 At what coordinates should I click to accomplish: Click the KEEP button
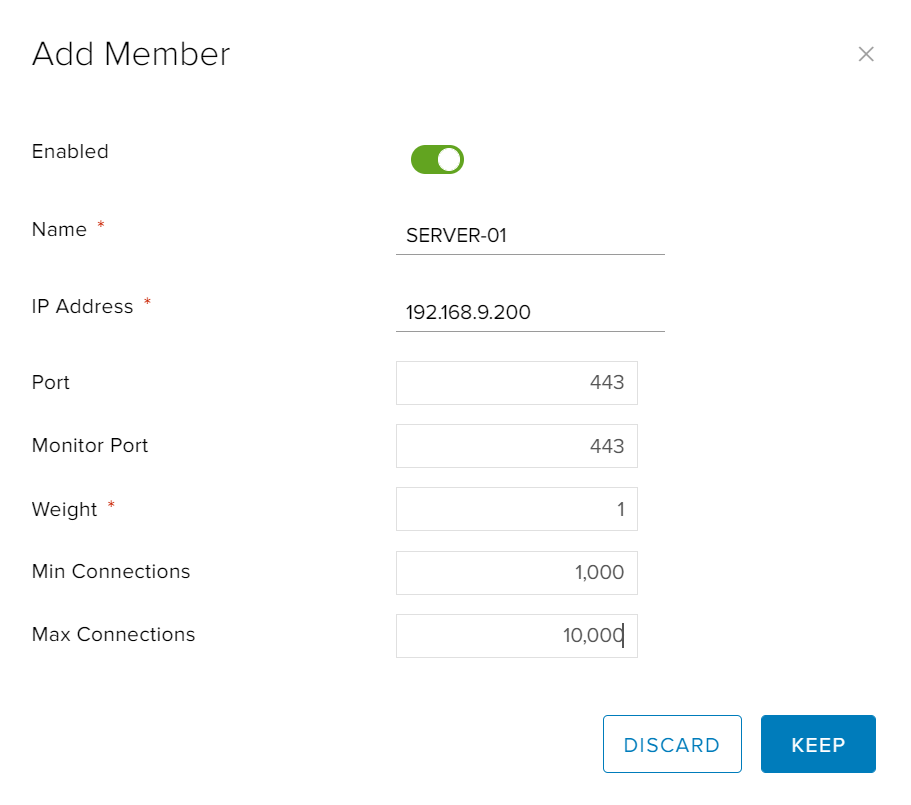(818, 744)
